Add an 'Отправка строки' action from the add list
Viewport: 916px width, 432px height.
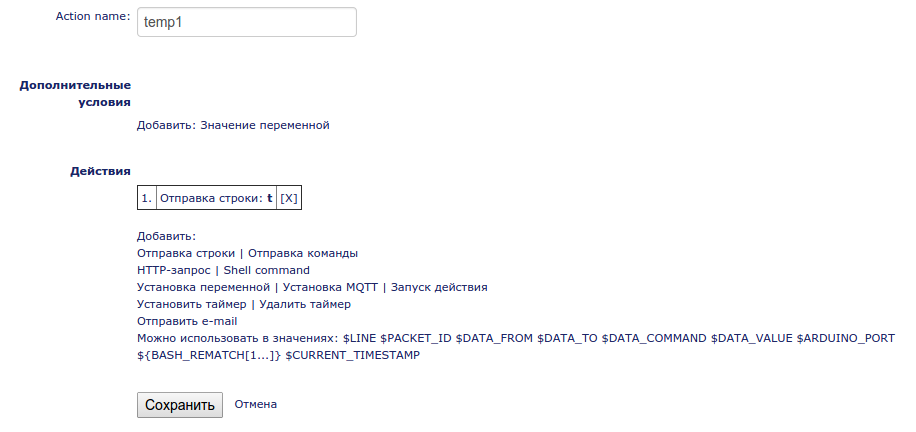(x=186, y=254)
